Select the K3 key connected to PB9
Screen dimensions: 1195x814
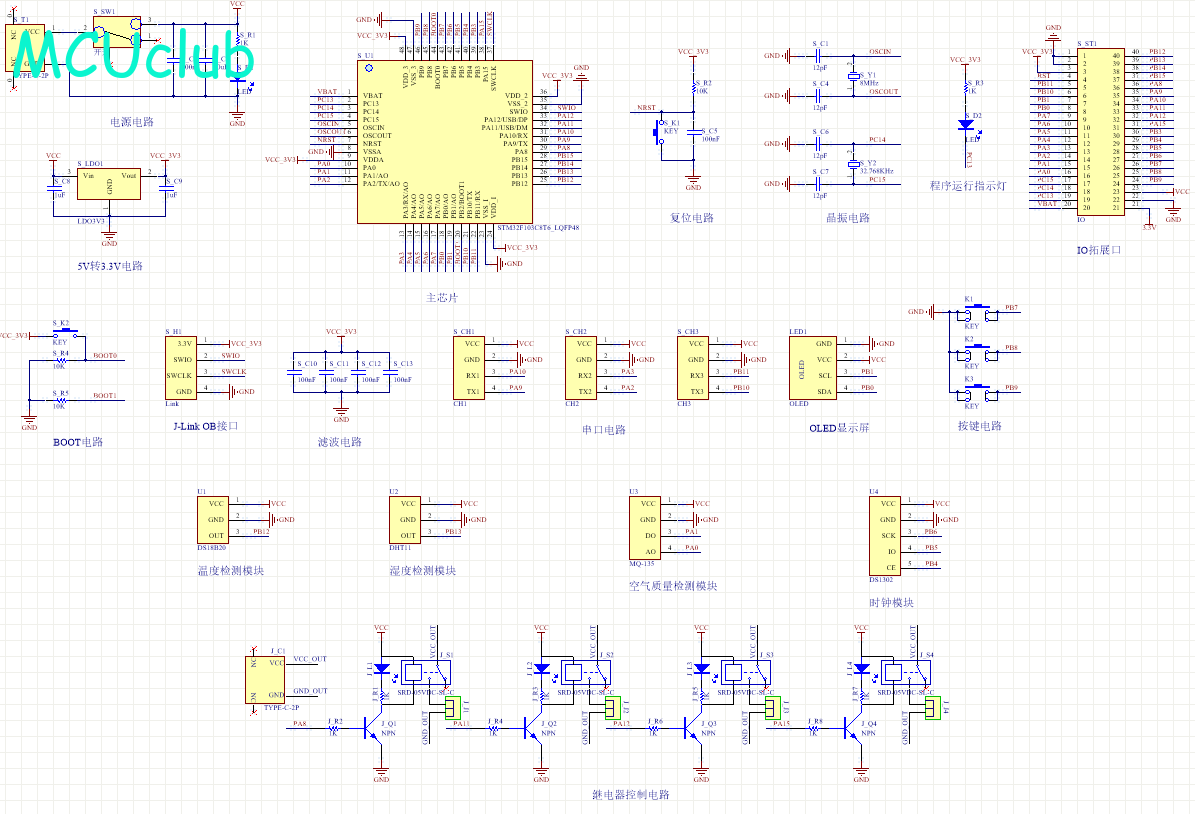(x=979, y=392)
